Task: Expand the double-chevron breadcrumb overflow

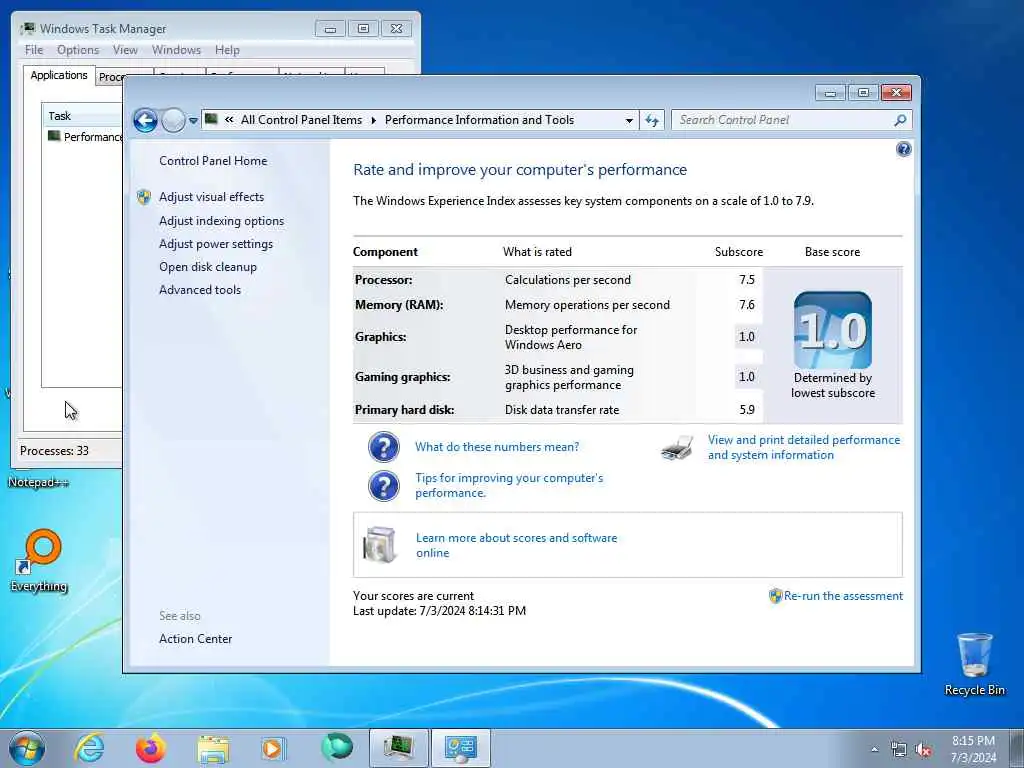Action: [x=229, y=120]
